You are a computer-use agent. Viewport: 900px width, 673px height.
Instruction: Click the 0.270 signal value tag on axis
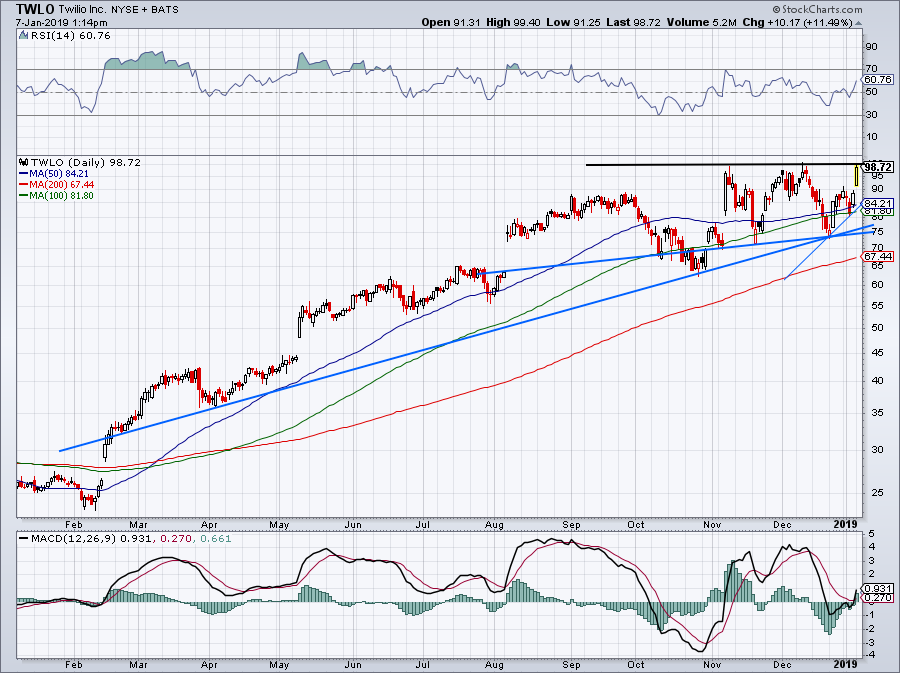(x=878, y=598)
